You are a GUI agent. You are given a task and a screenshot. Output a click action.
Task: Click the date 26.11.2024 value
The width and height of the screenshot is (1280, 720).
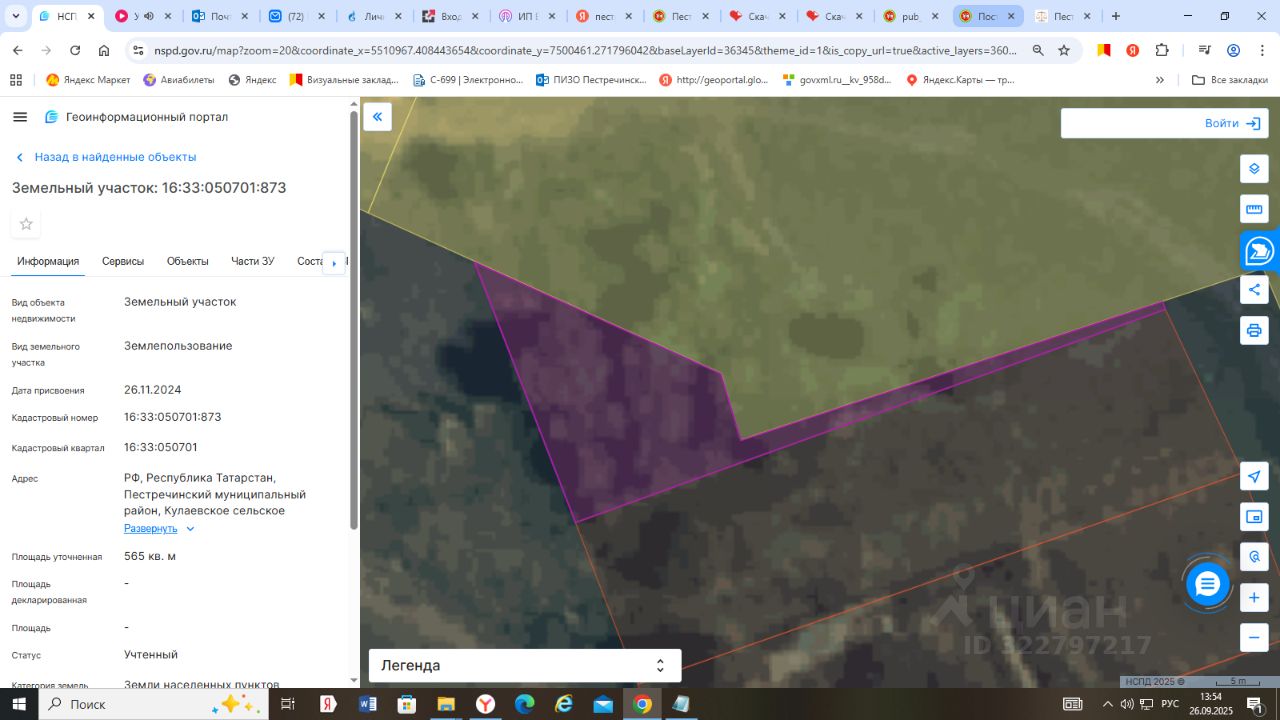click(153, 390)
